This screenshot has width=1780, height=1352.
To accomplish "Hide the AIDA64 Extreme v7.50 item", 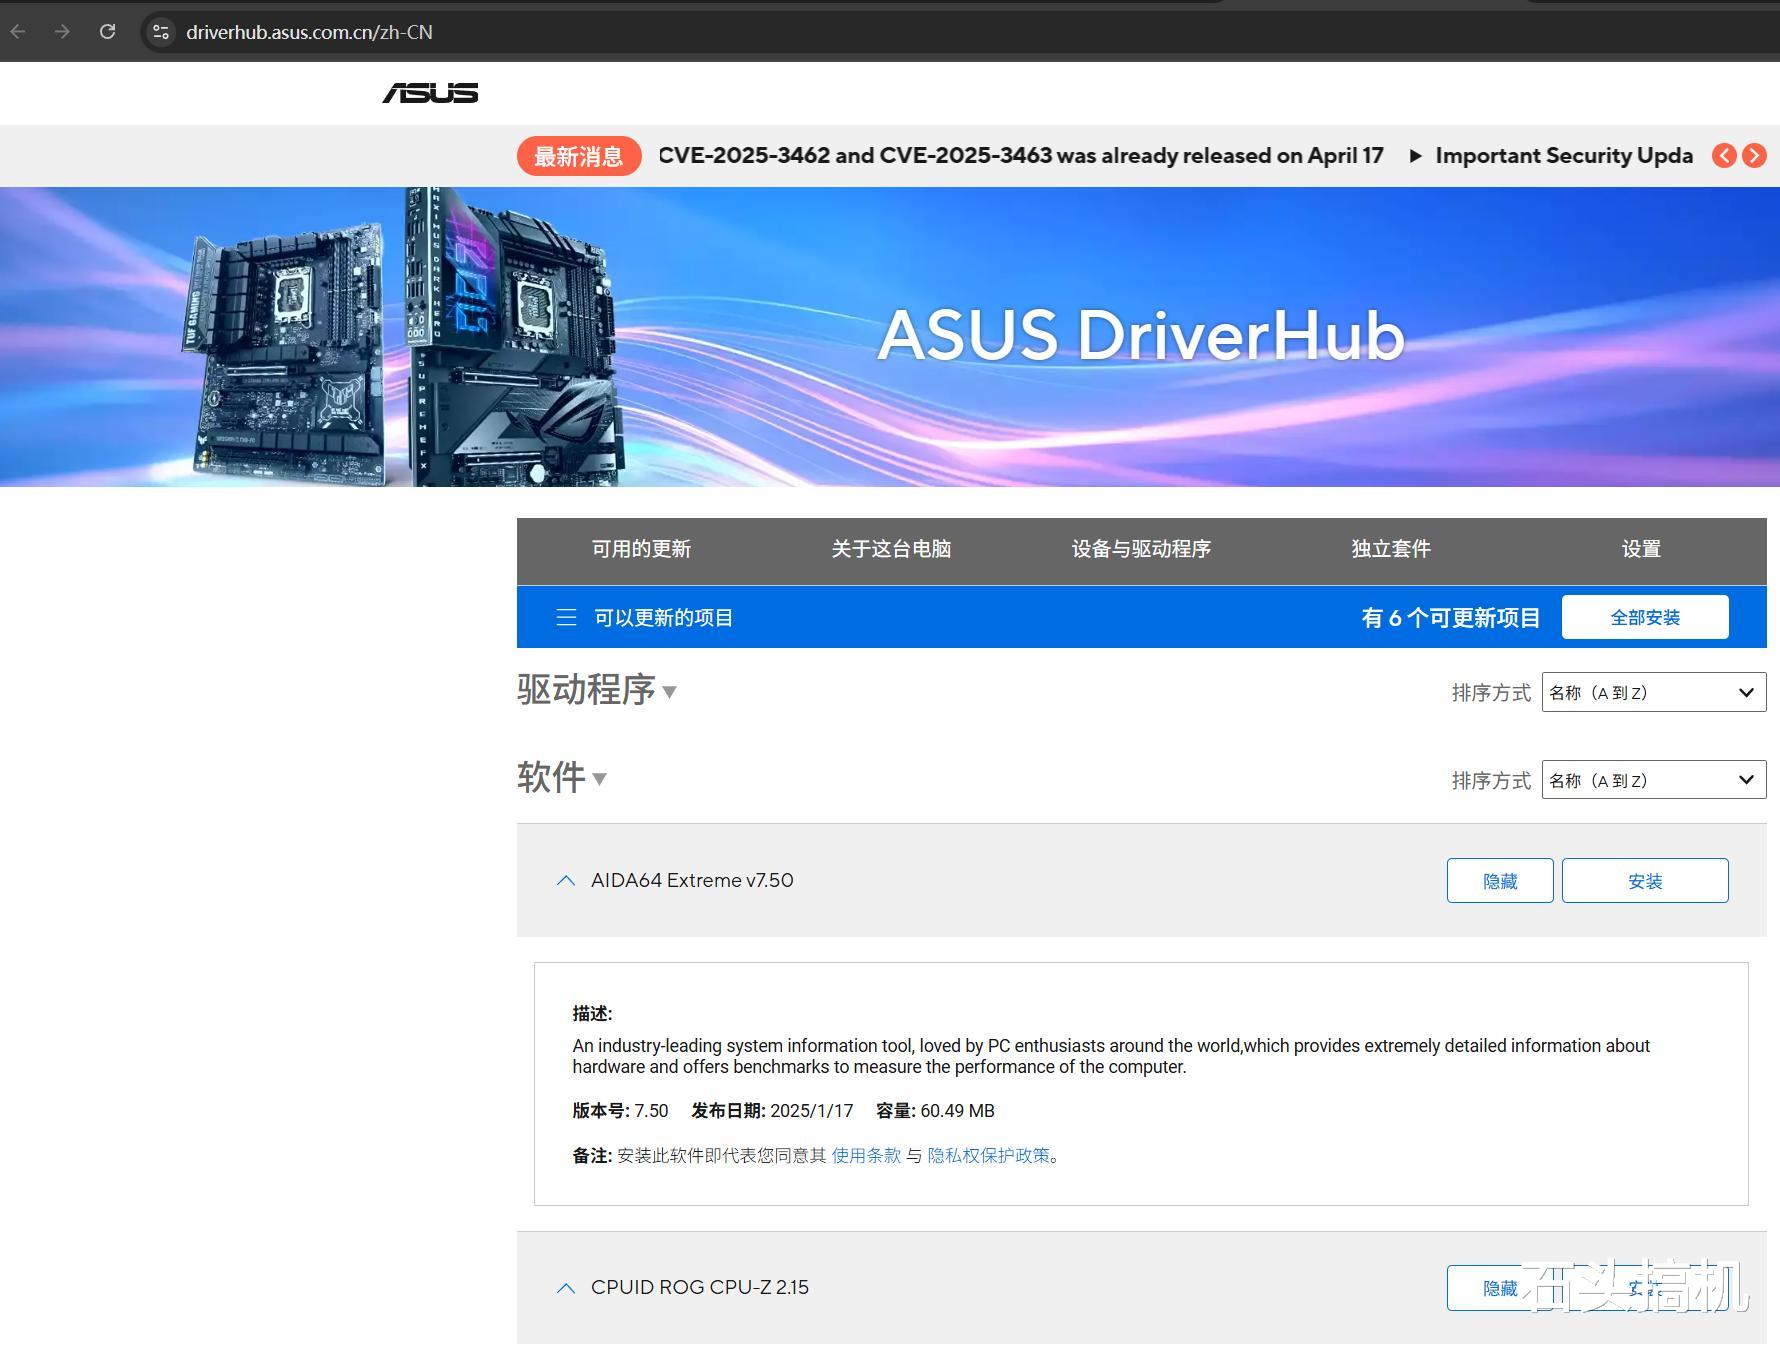I will point(1500,881).
